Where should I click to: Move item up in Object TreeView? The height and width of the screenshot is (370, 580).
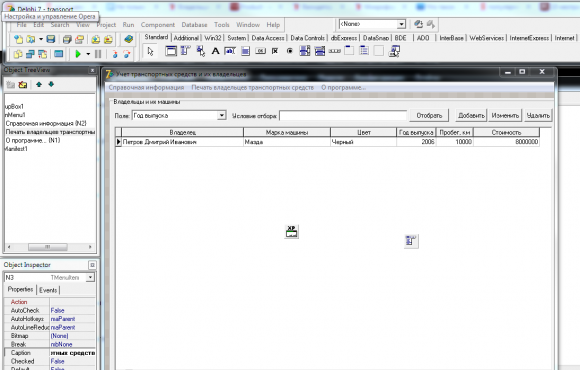click(39, 84)
